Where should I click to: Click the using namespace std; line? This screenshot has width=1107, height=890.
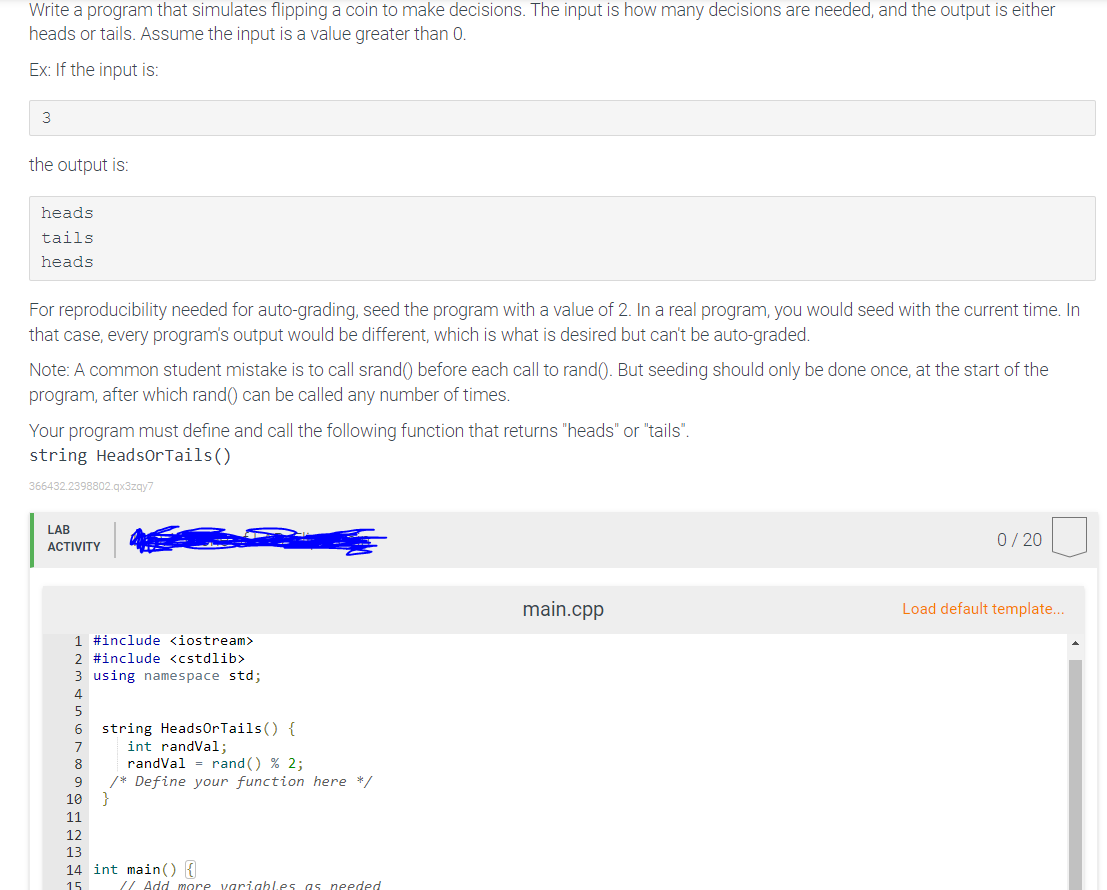[x=175, y=675]
